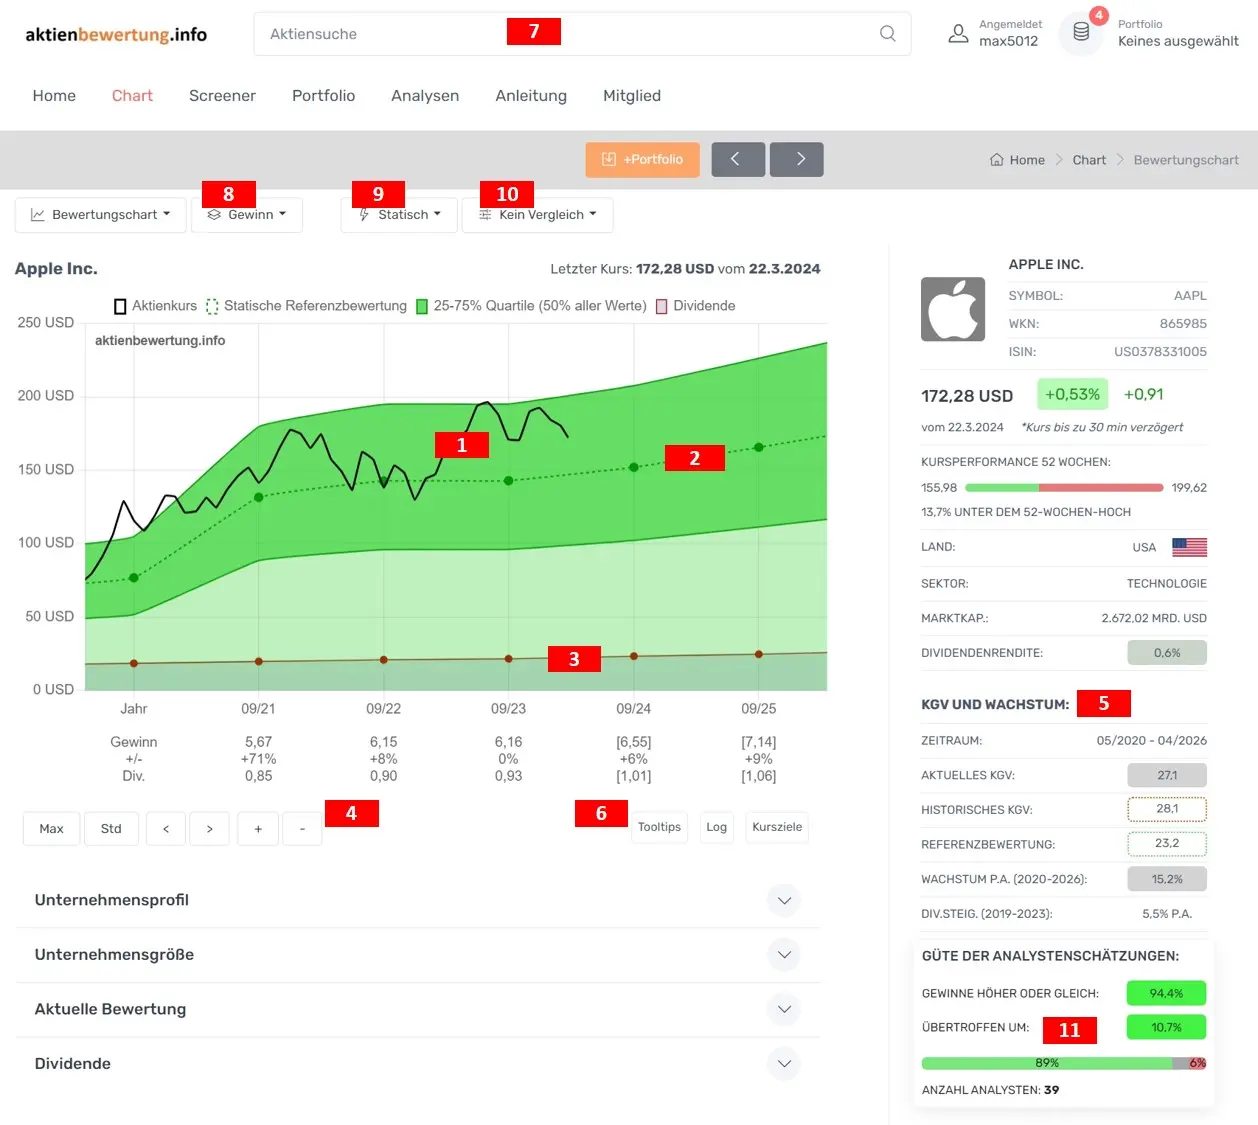
Task: Go to next stock with right arrow
Action: click(x=797, y=159)
